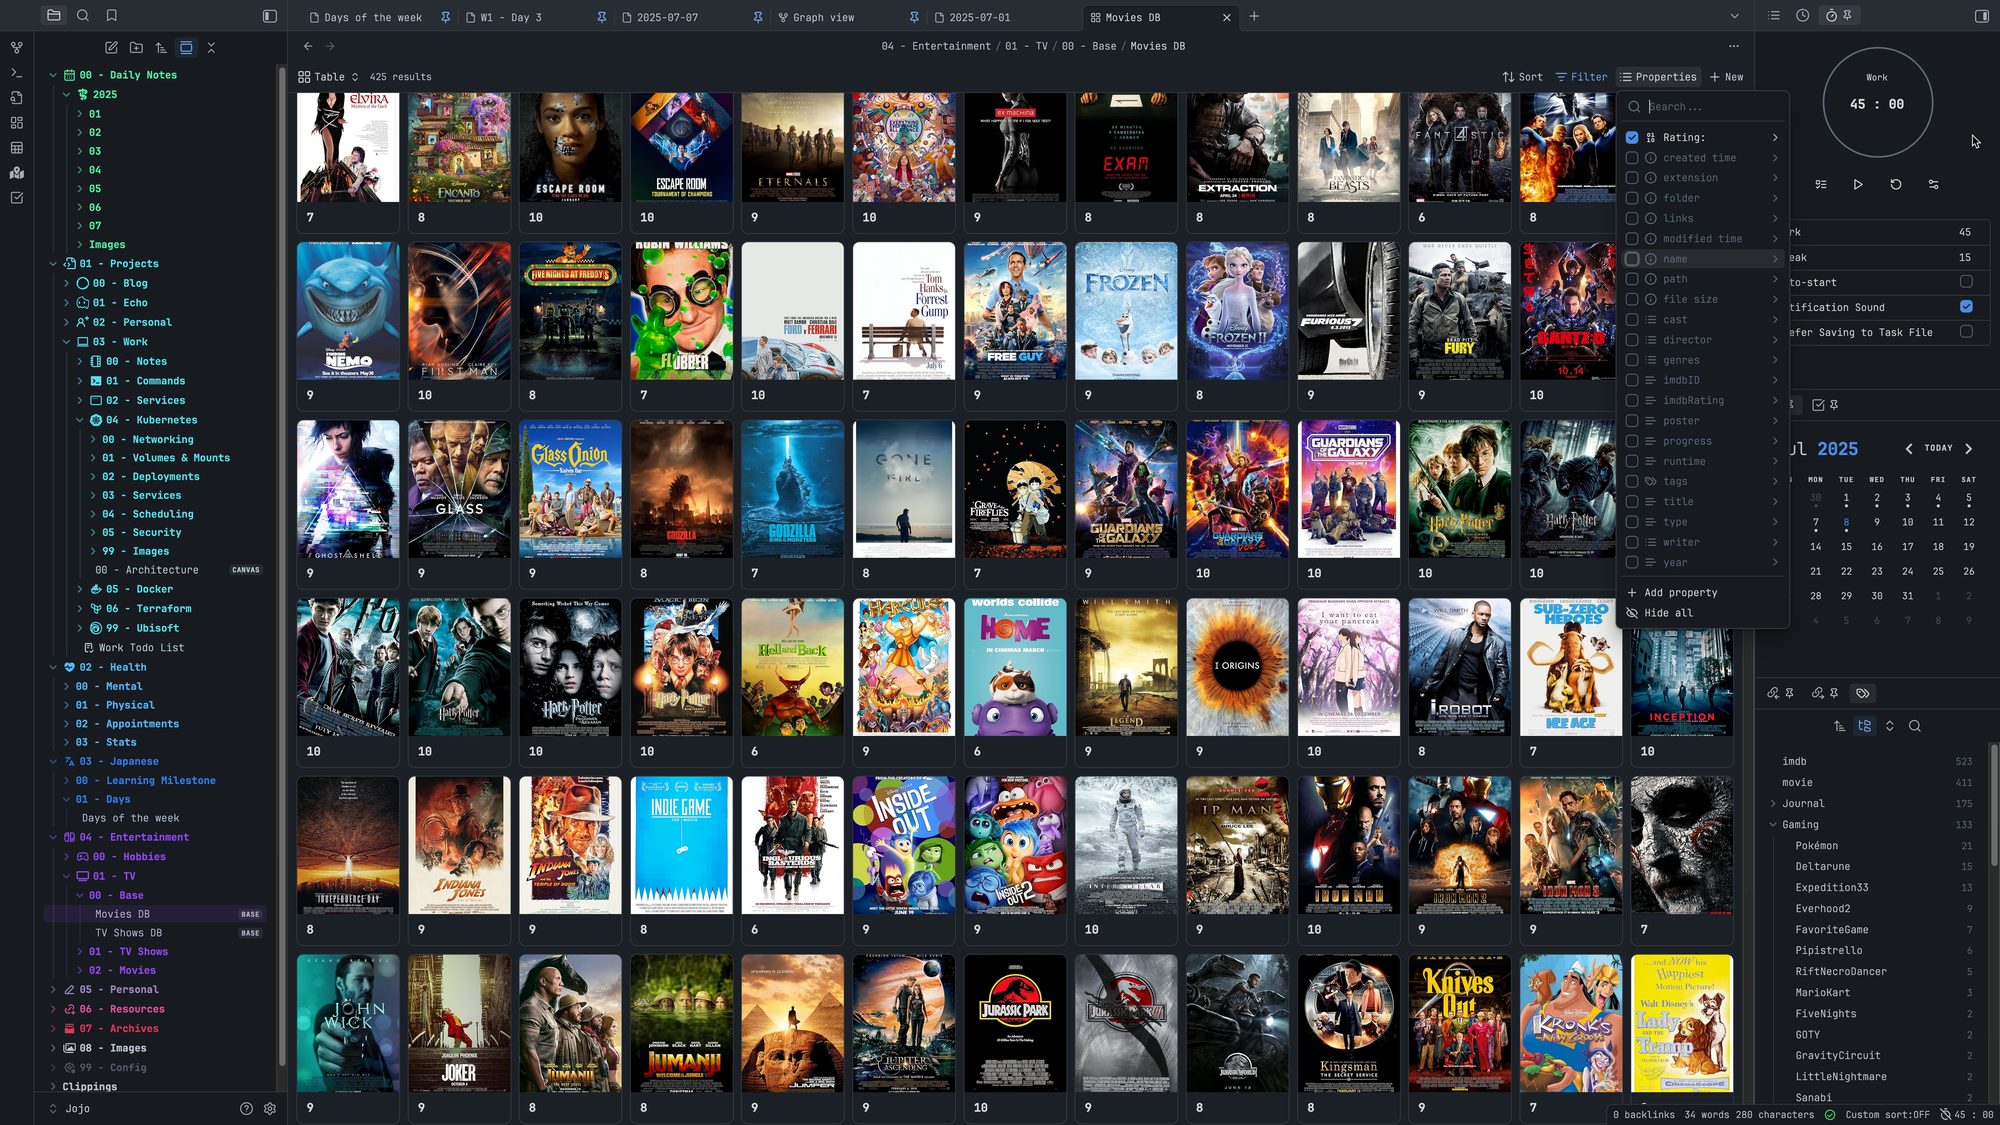Check the director property checkbox
This screenshot has height=1125, width=2000.
[1632, 340]
